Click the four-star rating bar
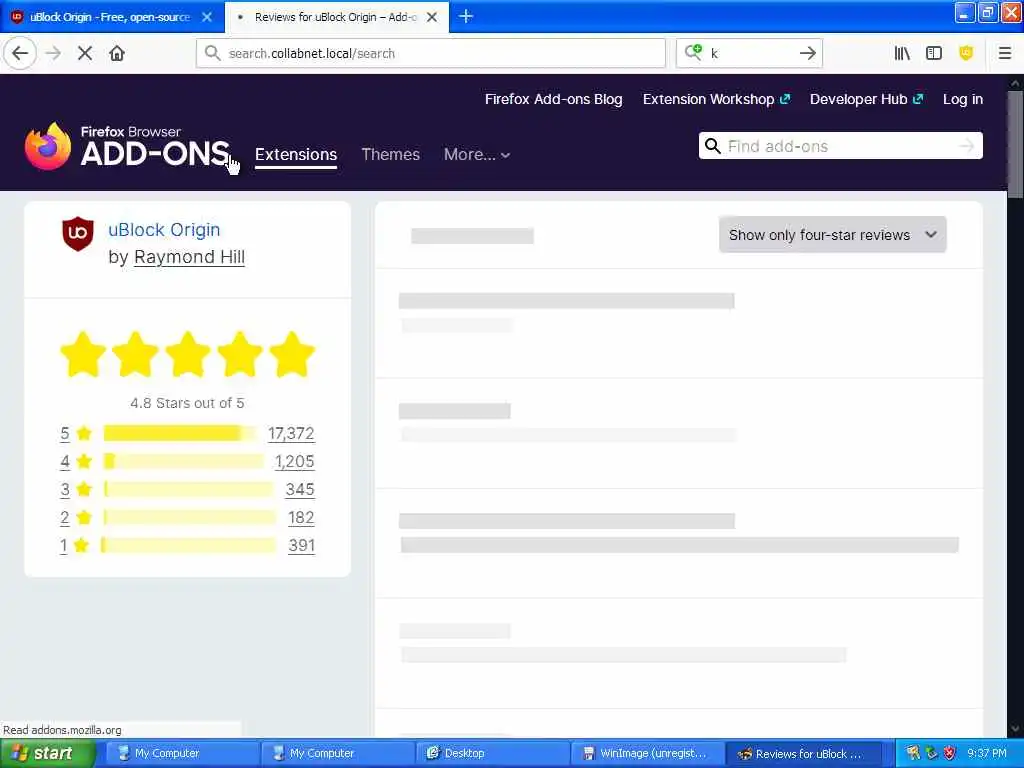Screen dimensions: 1024x768 184,461
